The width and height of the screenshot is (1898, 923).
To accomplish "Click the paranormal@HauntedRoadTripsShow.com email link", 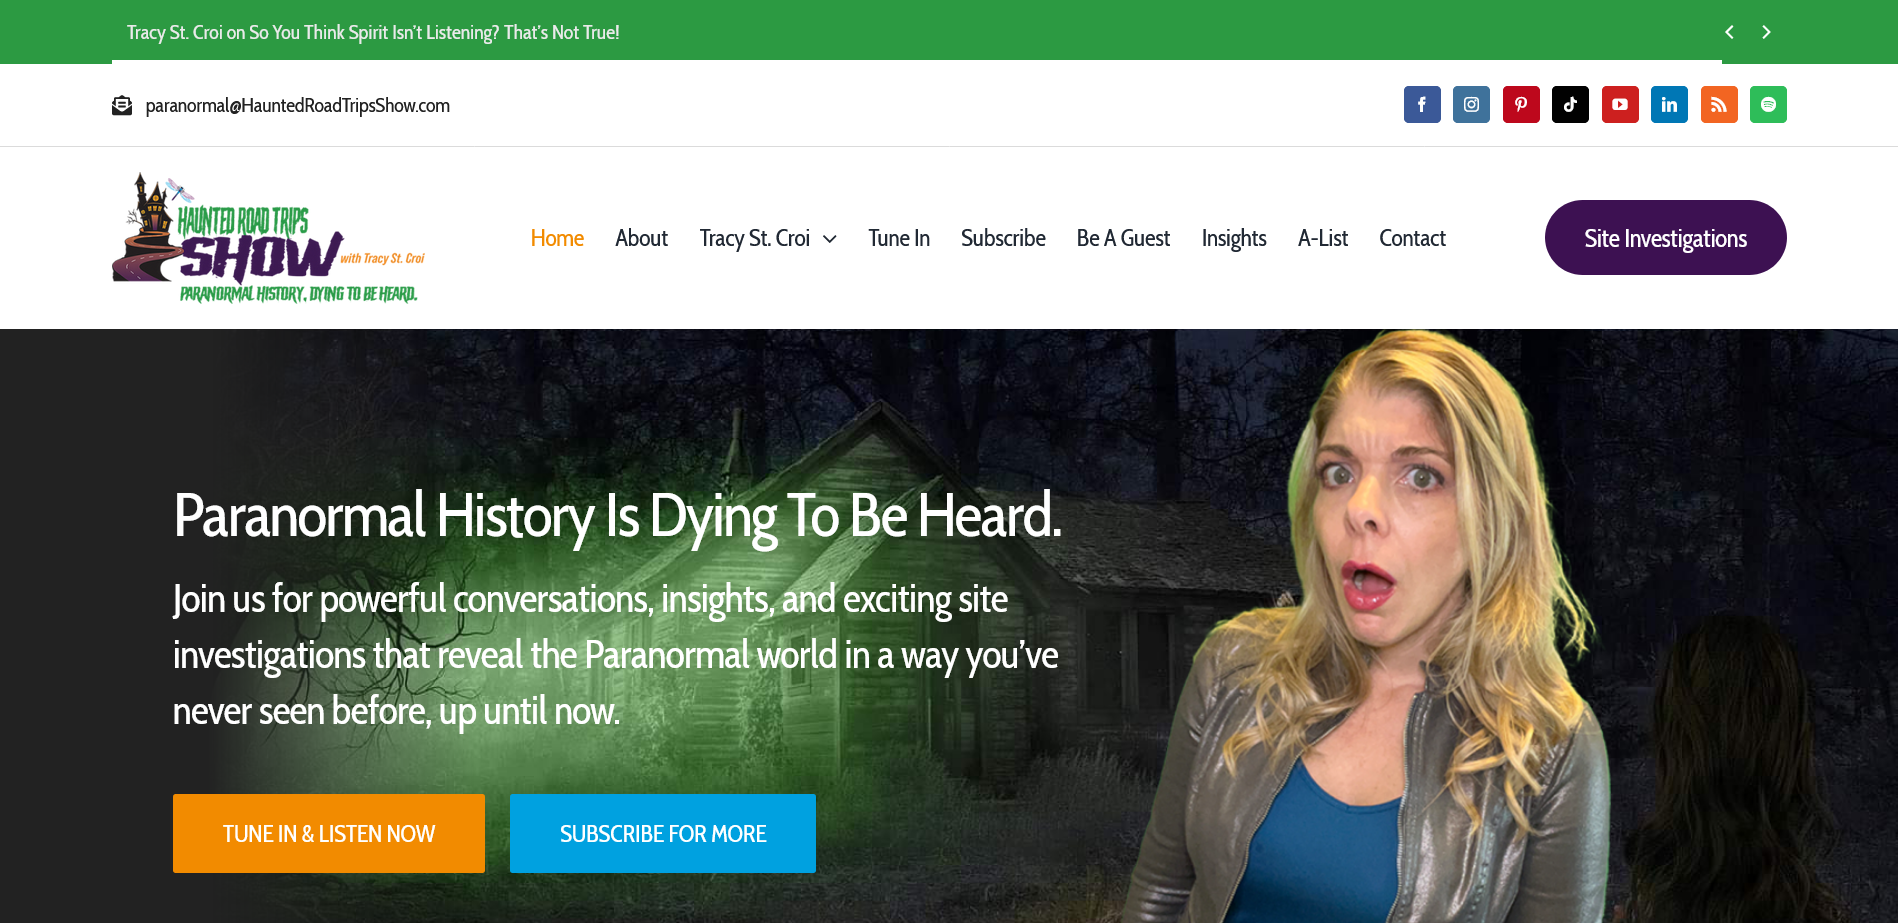I will click(298, 106).
